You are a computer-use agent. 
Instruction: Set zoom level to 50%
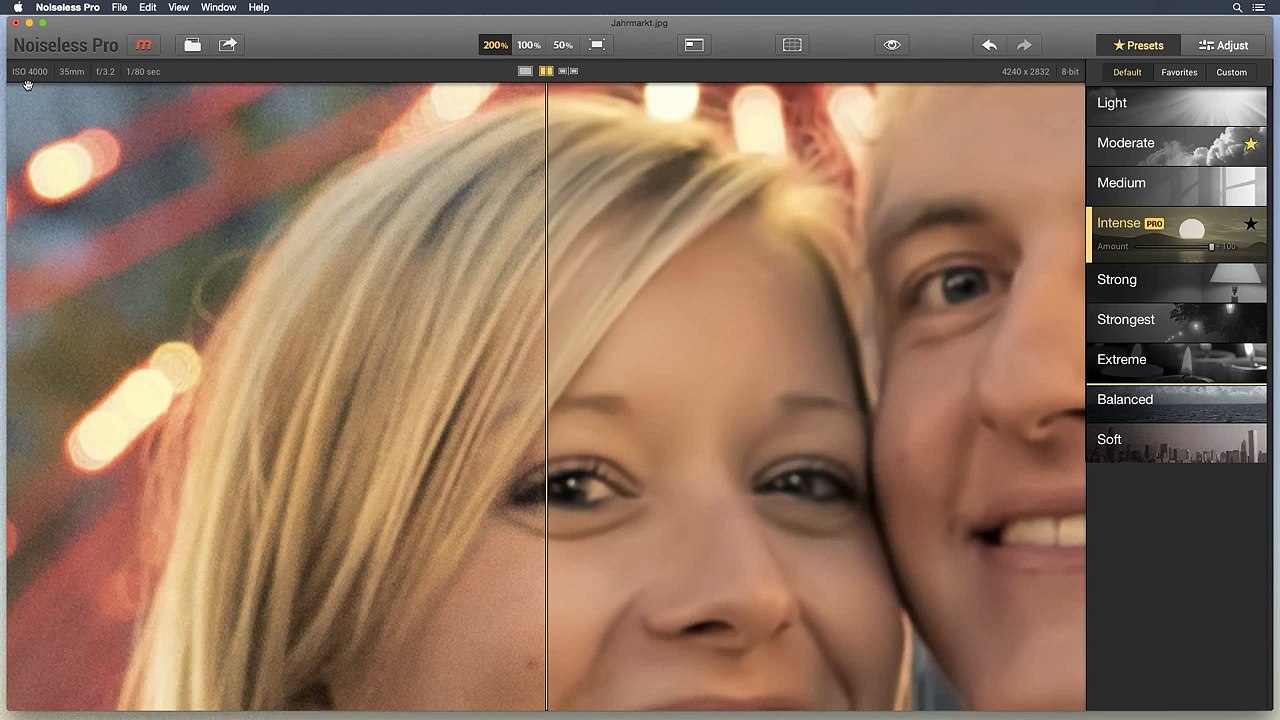coord(563,45)
